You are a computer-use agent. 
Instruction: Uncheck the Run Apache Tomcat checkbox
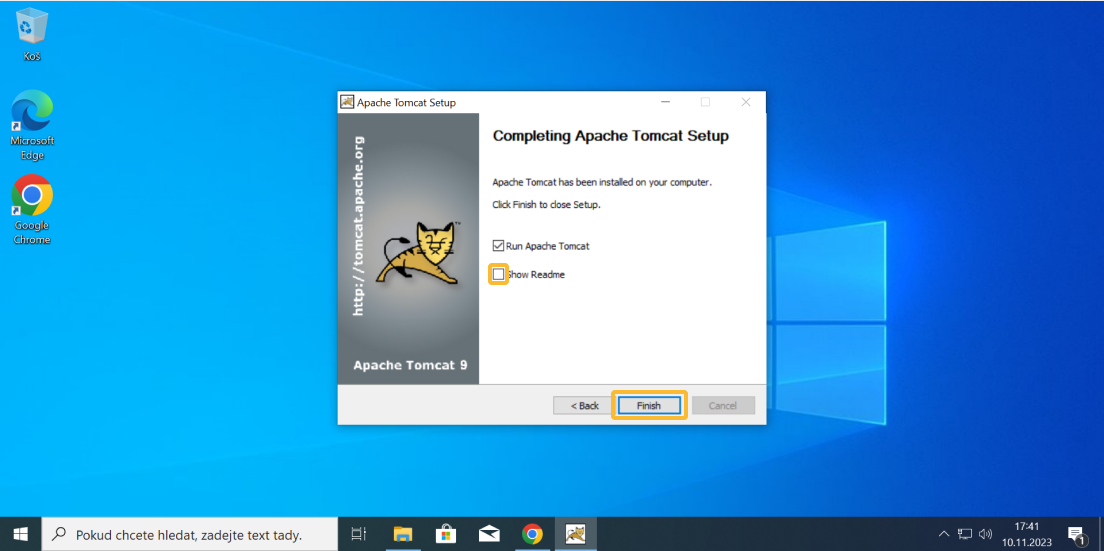[499, 246]
